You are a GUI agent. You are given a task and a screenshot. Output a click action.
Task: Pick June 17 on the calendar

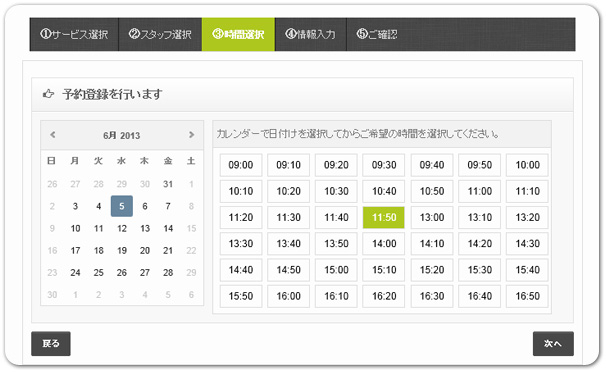pyautogui.click(x=75, y=251)
